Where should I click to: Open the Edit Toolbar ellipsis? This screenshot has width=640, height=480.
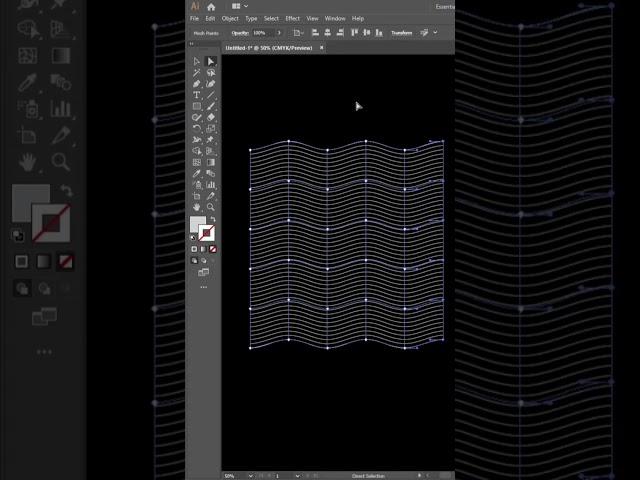(204, 287)
